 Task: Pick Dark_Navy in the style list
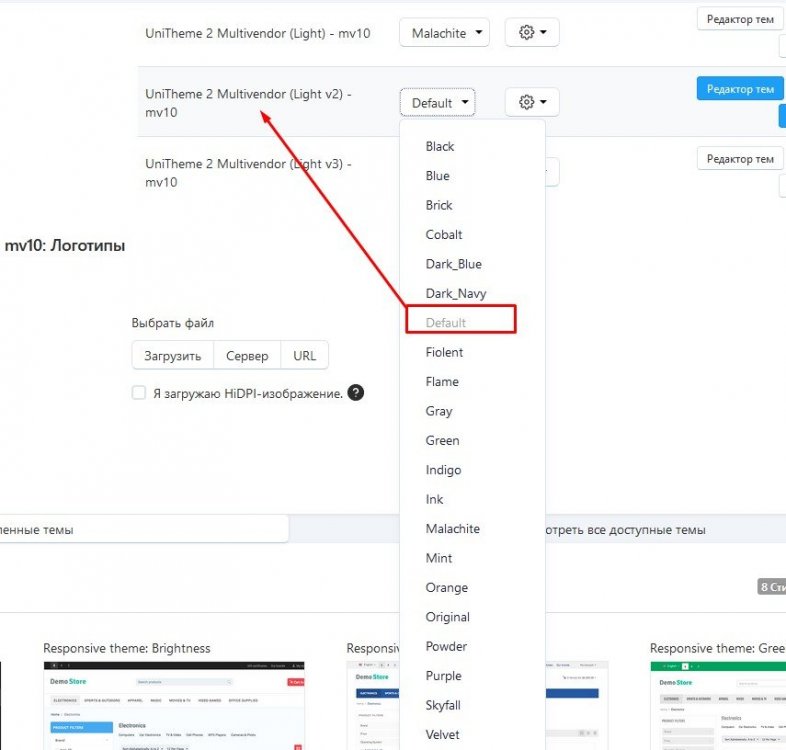point(456,293)
